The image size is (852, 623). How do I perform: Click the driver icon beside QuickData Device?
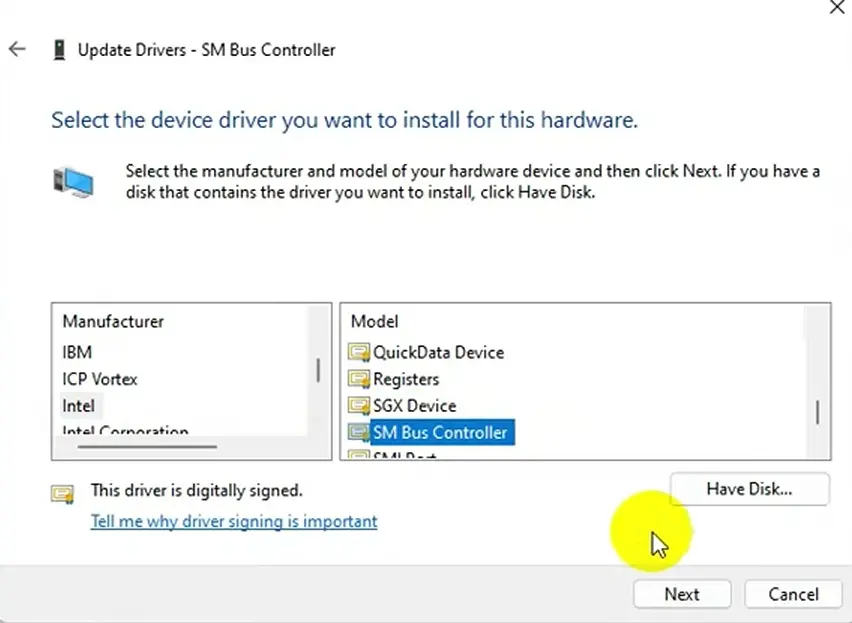[359, 352]
